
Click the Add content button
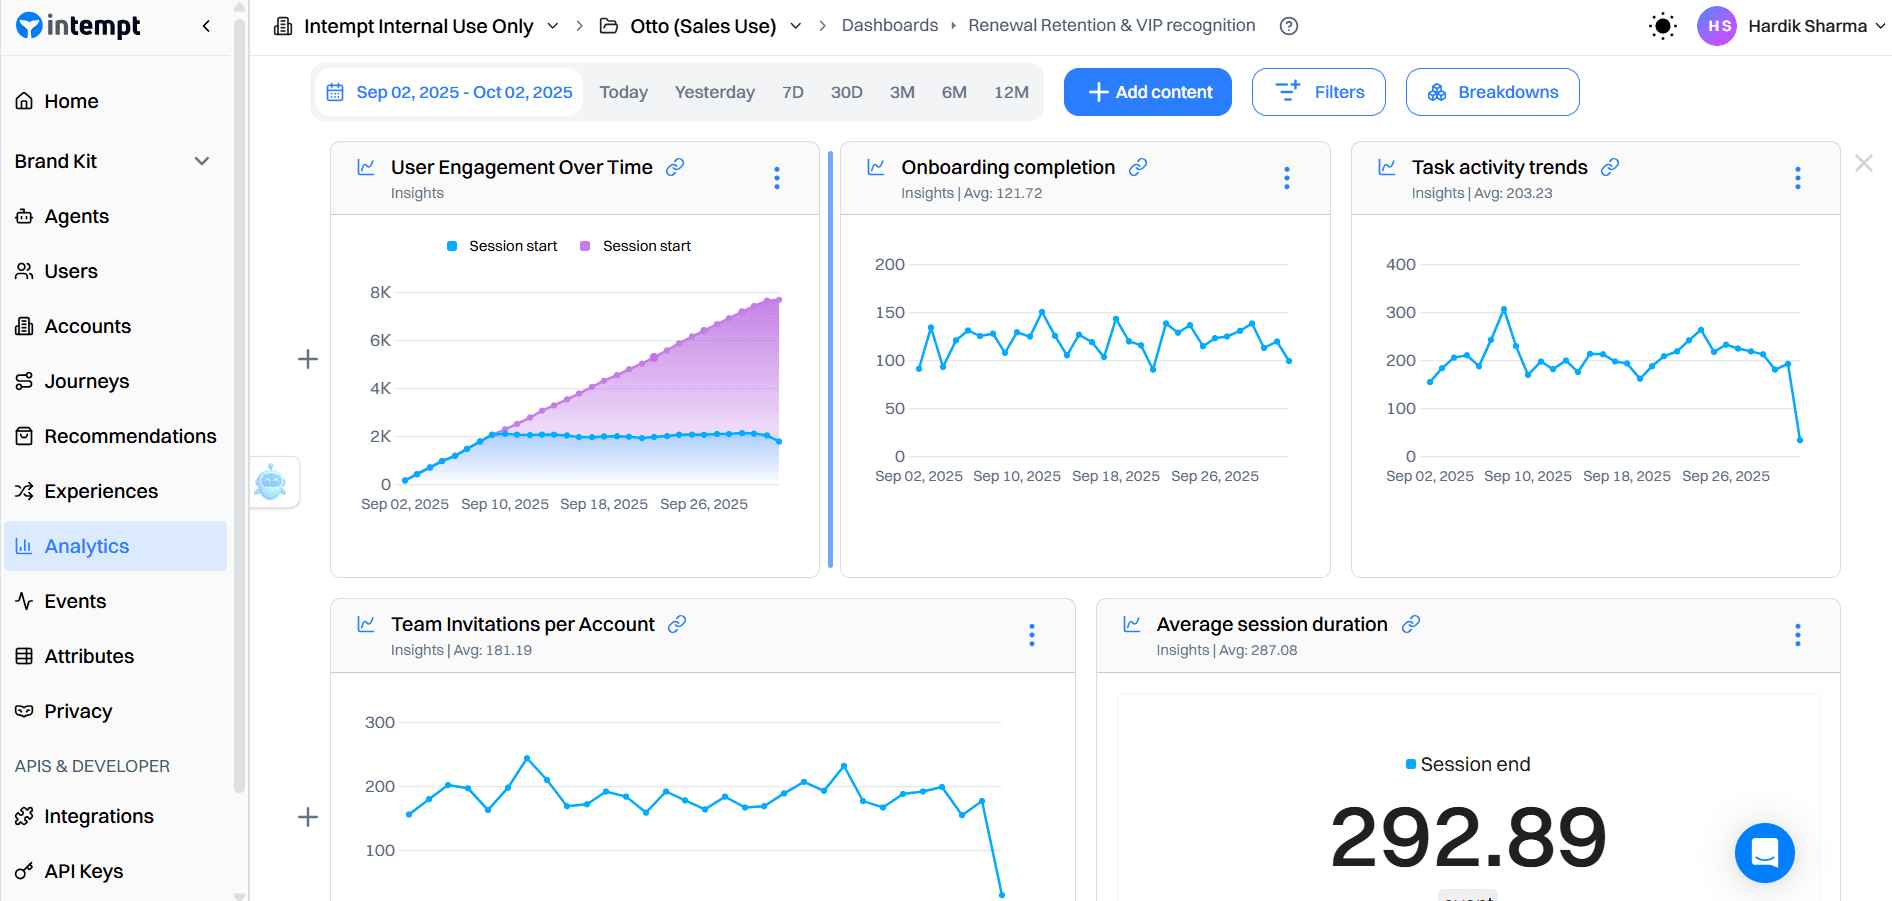point(1147,92)
